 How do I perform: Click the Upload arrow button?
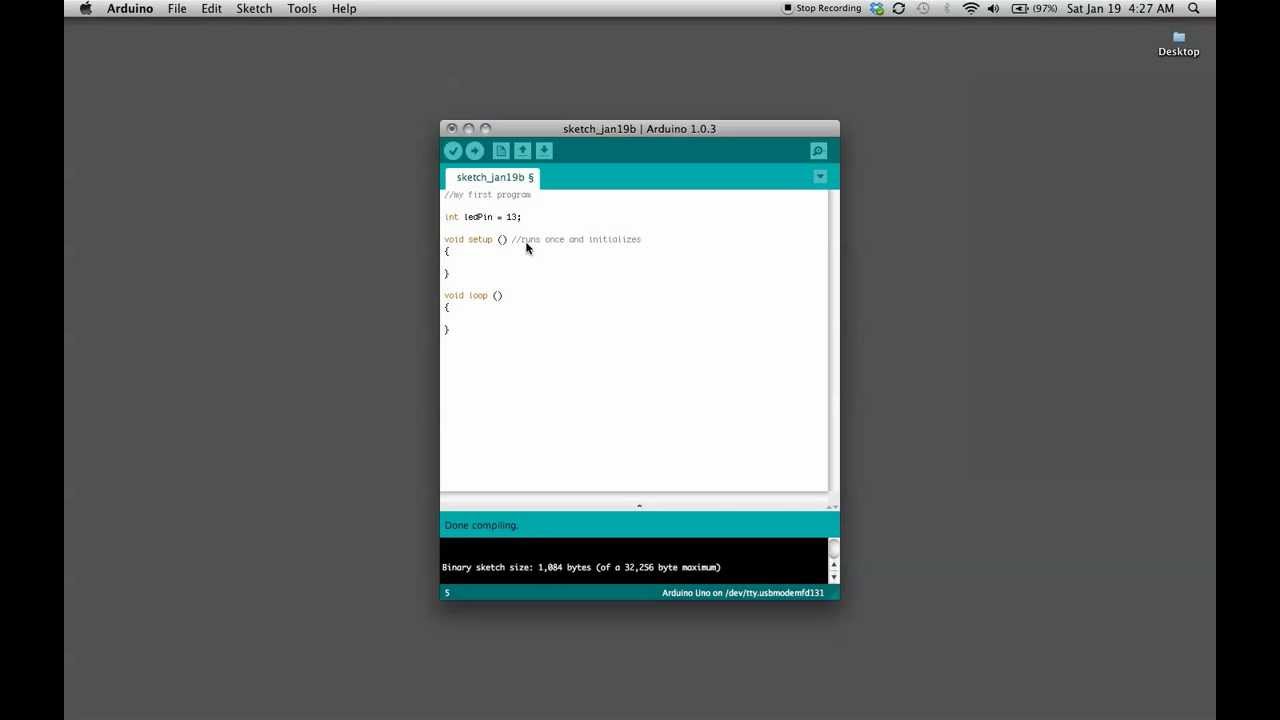pos(475,151)
